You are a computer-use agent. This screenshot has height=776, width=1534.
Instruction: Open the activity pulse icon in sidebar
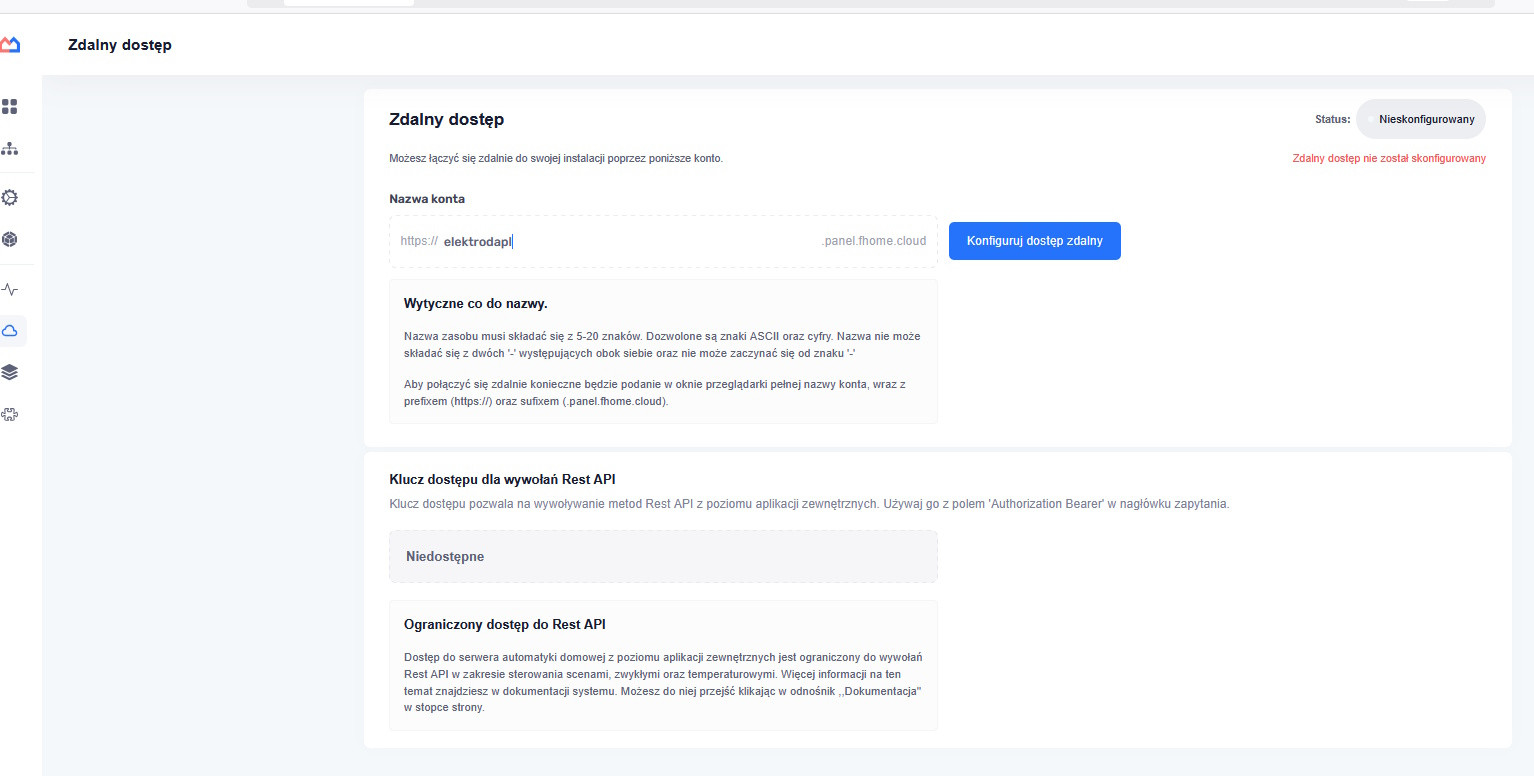click(10, 290)
